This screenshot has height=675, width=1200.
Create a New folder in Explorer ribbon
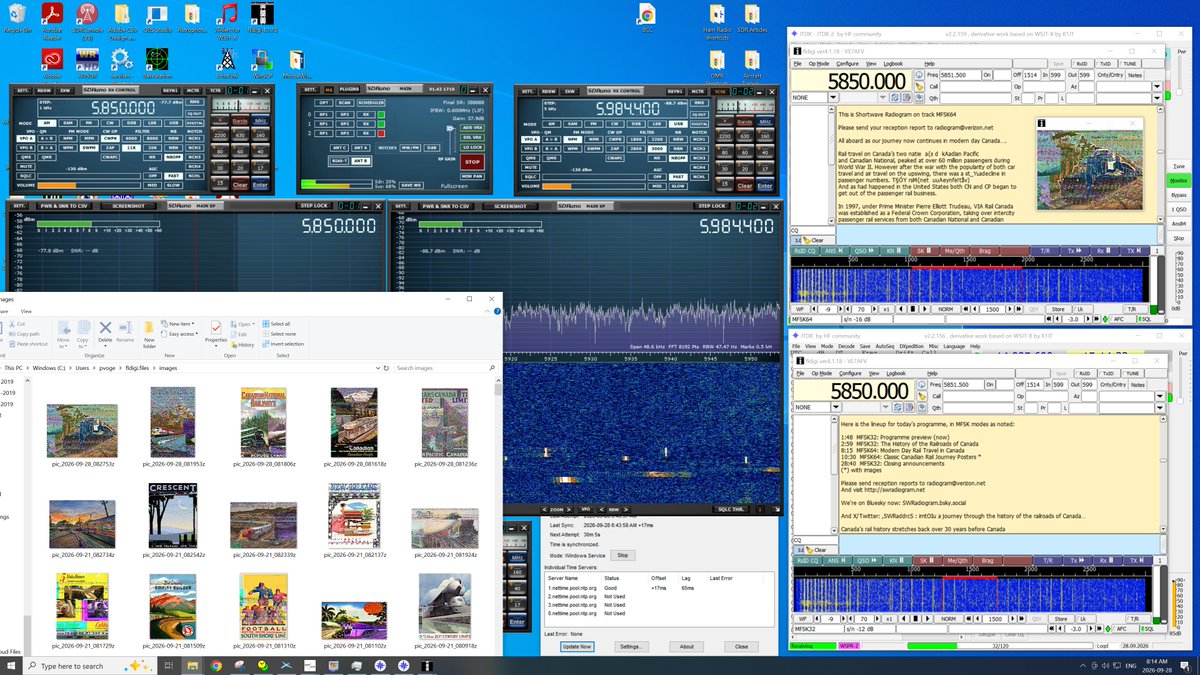pos(148,333)
